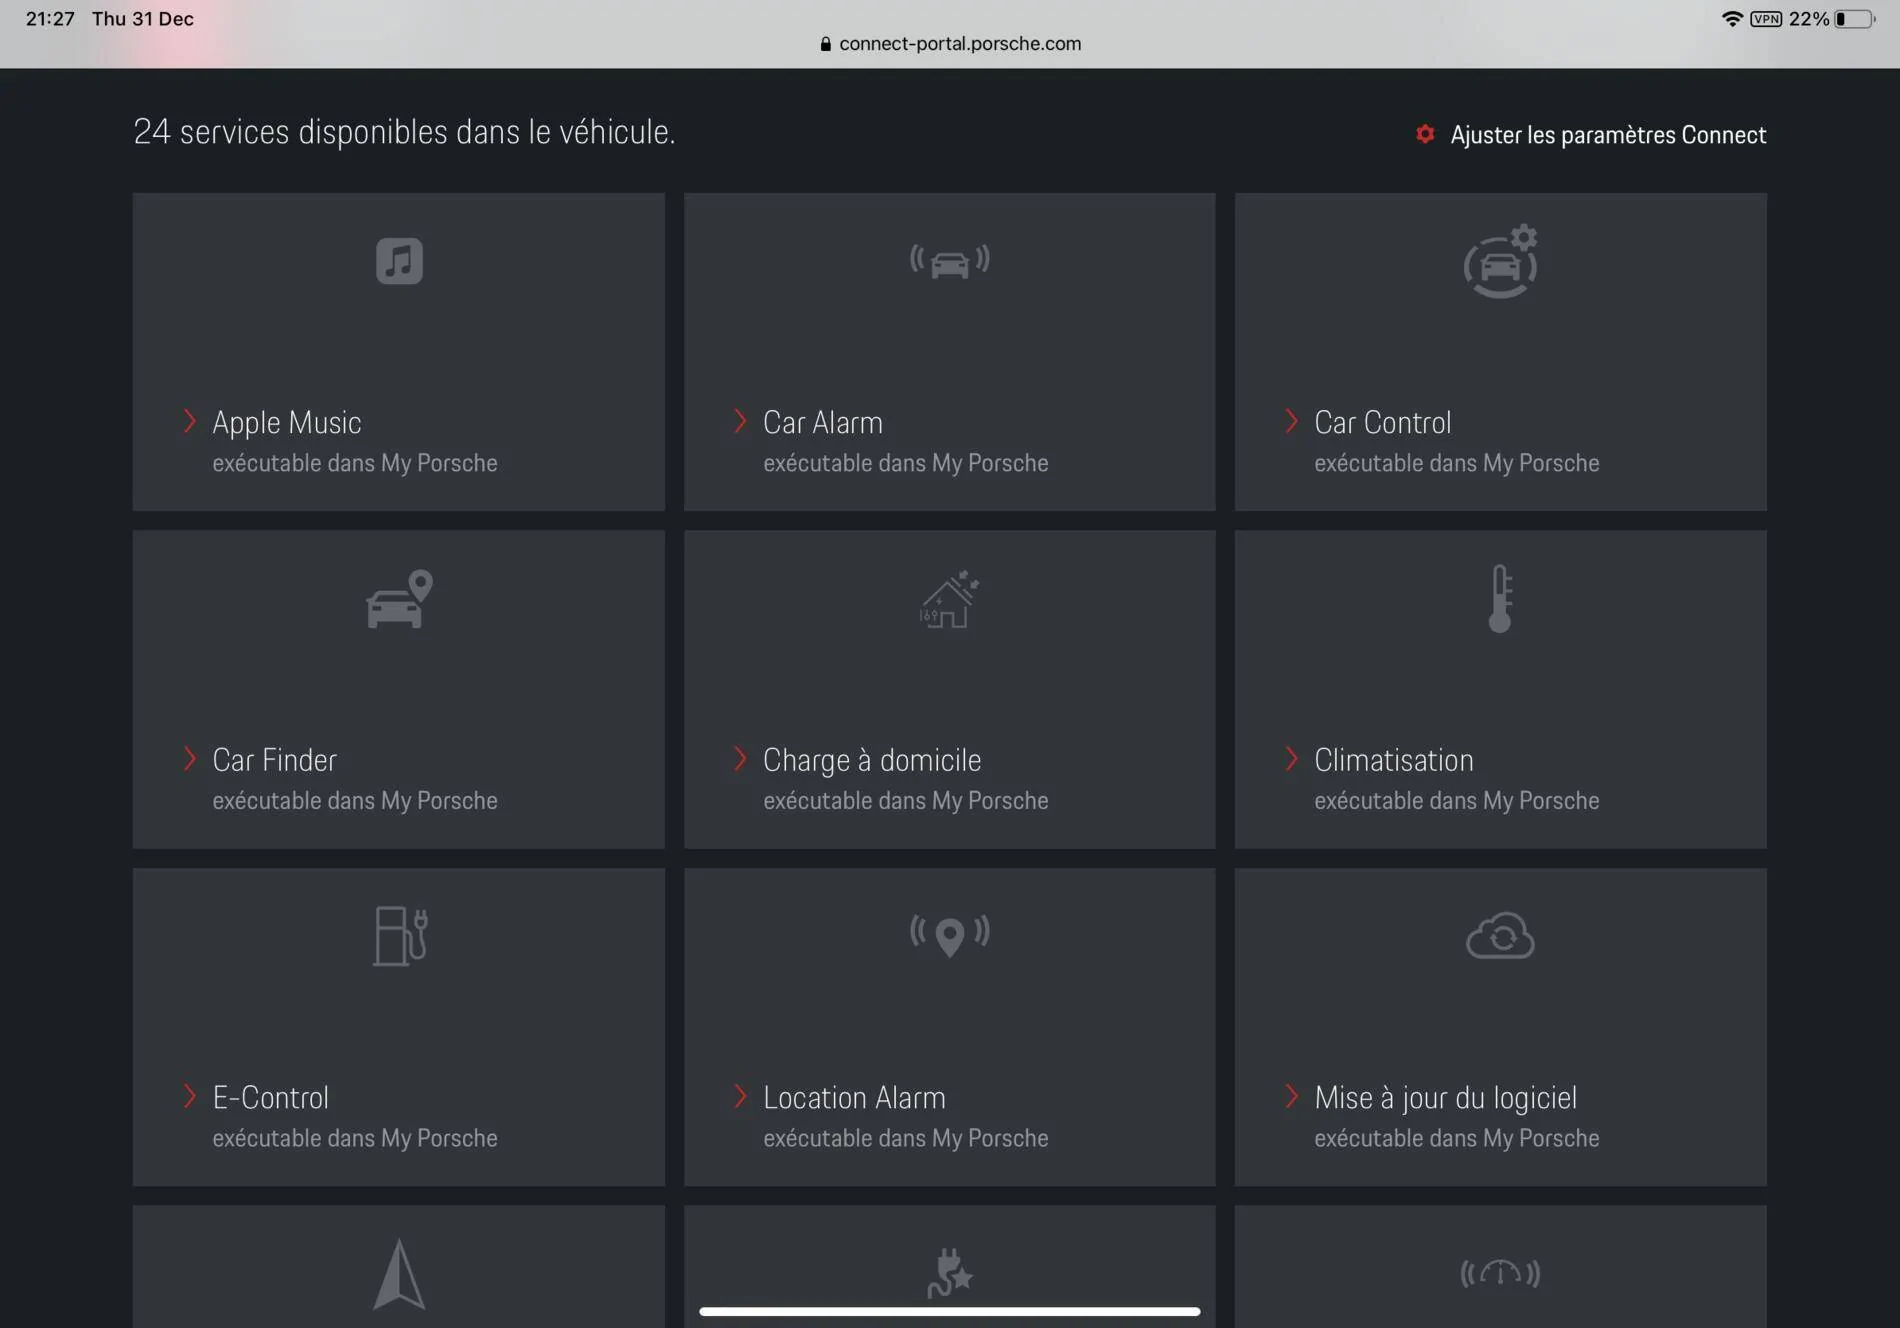Viewport: 1900px width, 1328px height.
Task: Expand the Apple Music red chevron
Action: (x=189, y=421)
